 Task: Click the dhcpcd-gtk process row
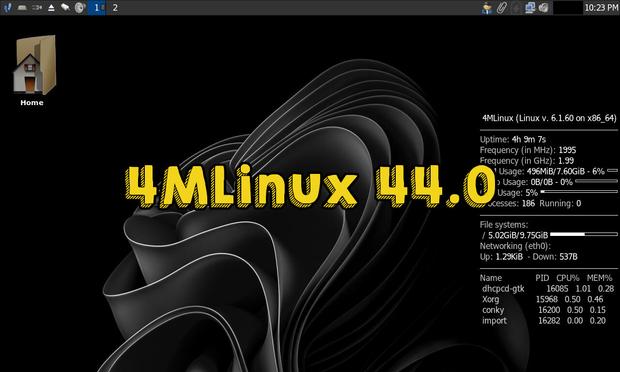pos(548,289)
